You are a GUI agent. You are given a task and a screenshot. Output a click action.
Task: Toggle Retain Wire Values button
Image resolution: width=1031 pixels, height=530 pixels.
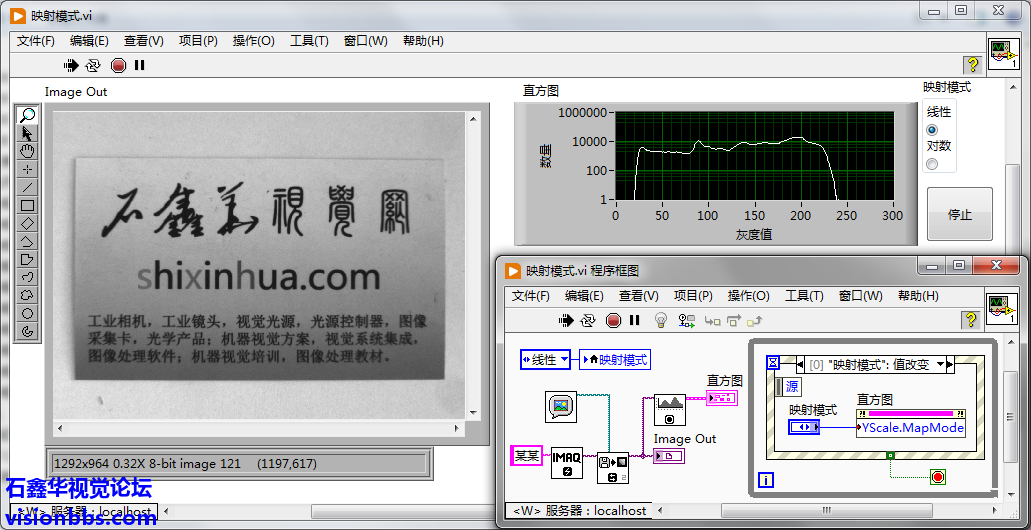tap(687, 320)
